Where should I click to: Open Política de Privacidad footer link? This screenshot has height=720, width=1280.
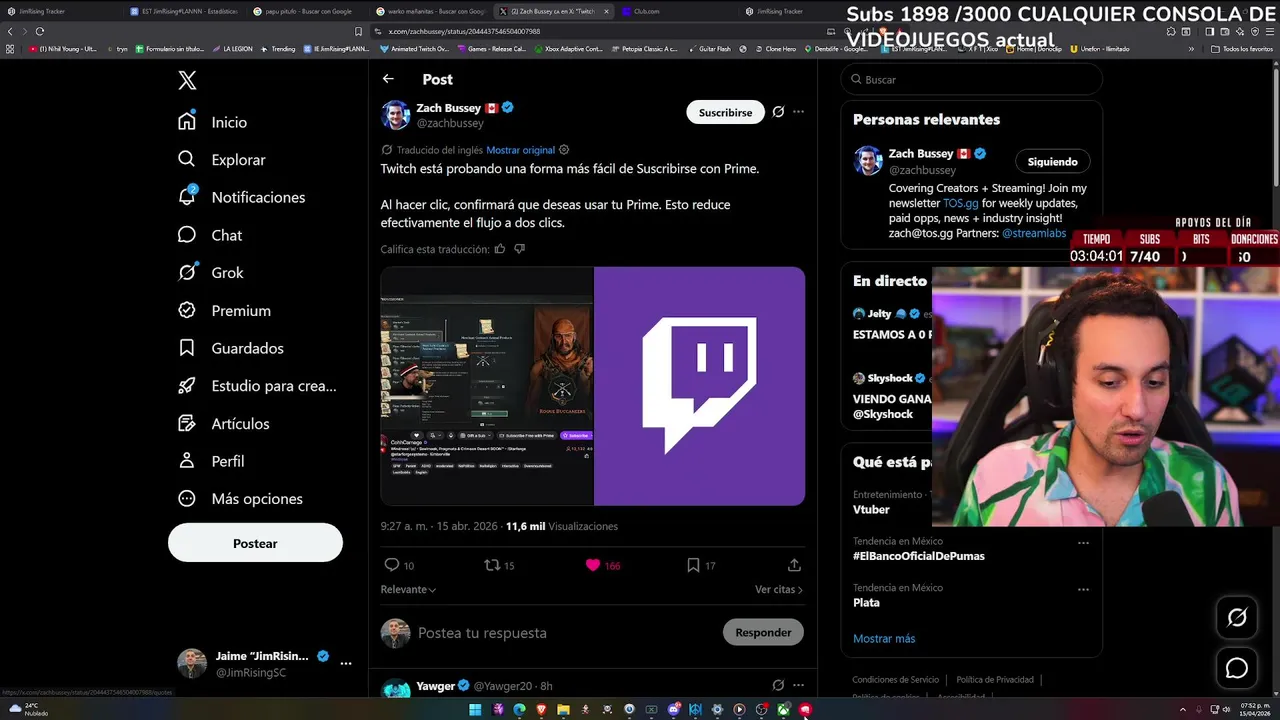[x=996, y=680]
